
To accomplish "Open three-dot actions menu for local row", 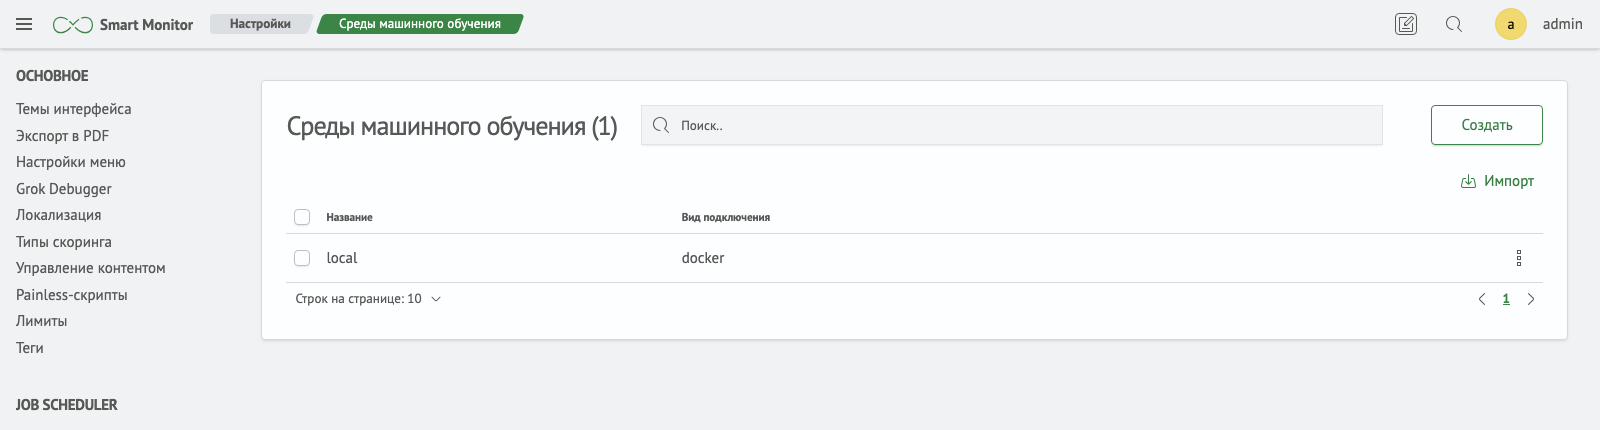I will click(x=1518, y=258).
